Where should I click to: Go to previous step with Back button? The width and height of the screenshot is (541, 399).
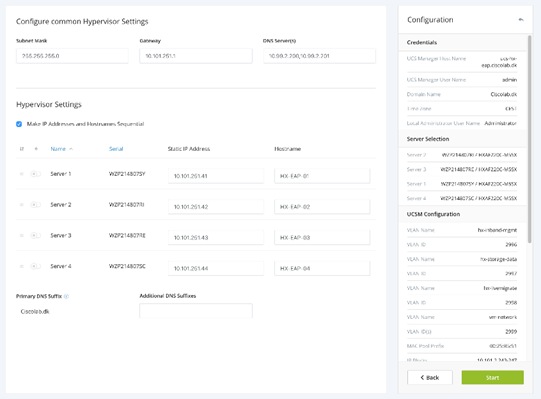[430, 378]
